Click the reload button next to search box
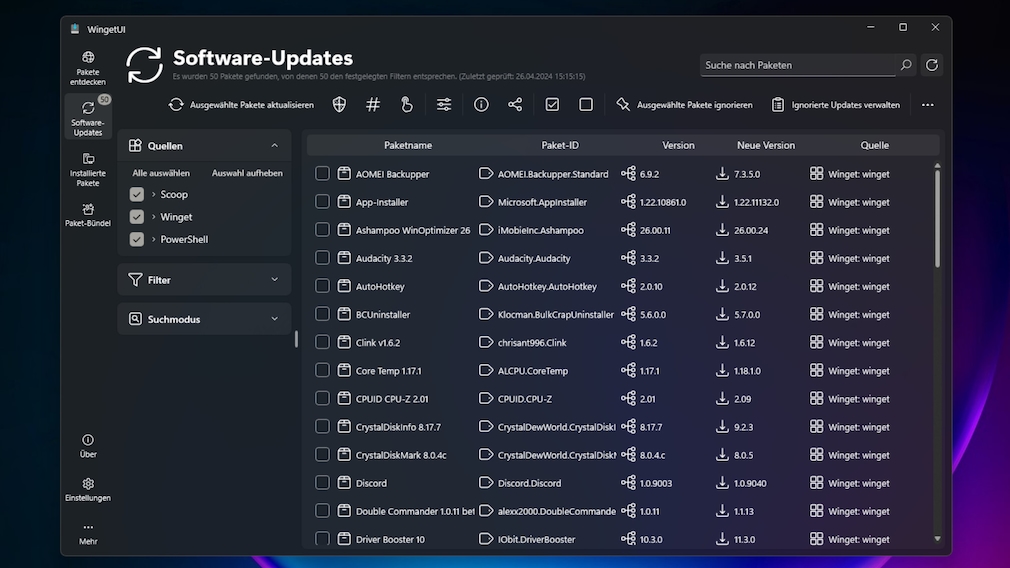 point(932,65)
